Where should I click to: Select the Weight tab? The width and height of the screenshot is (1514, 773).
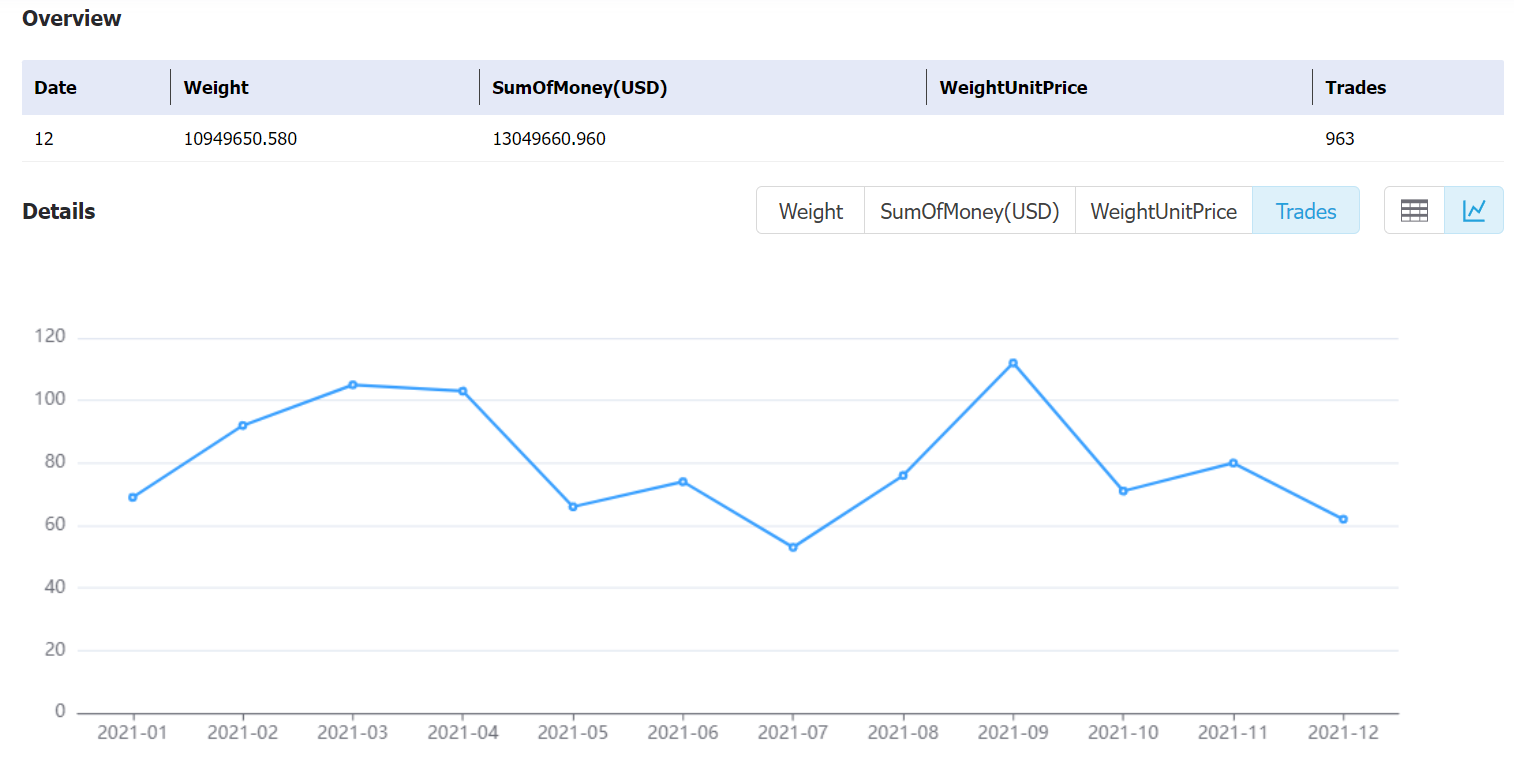click(811, 211)
